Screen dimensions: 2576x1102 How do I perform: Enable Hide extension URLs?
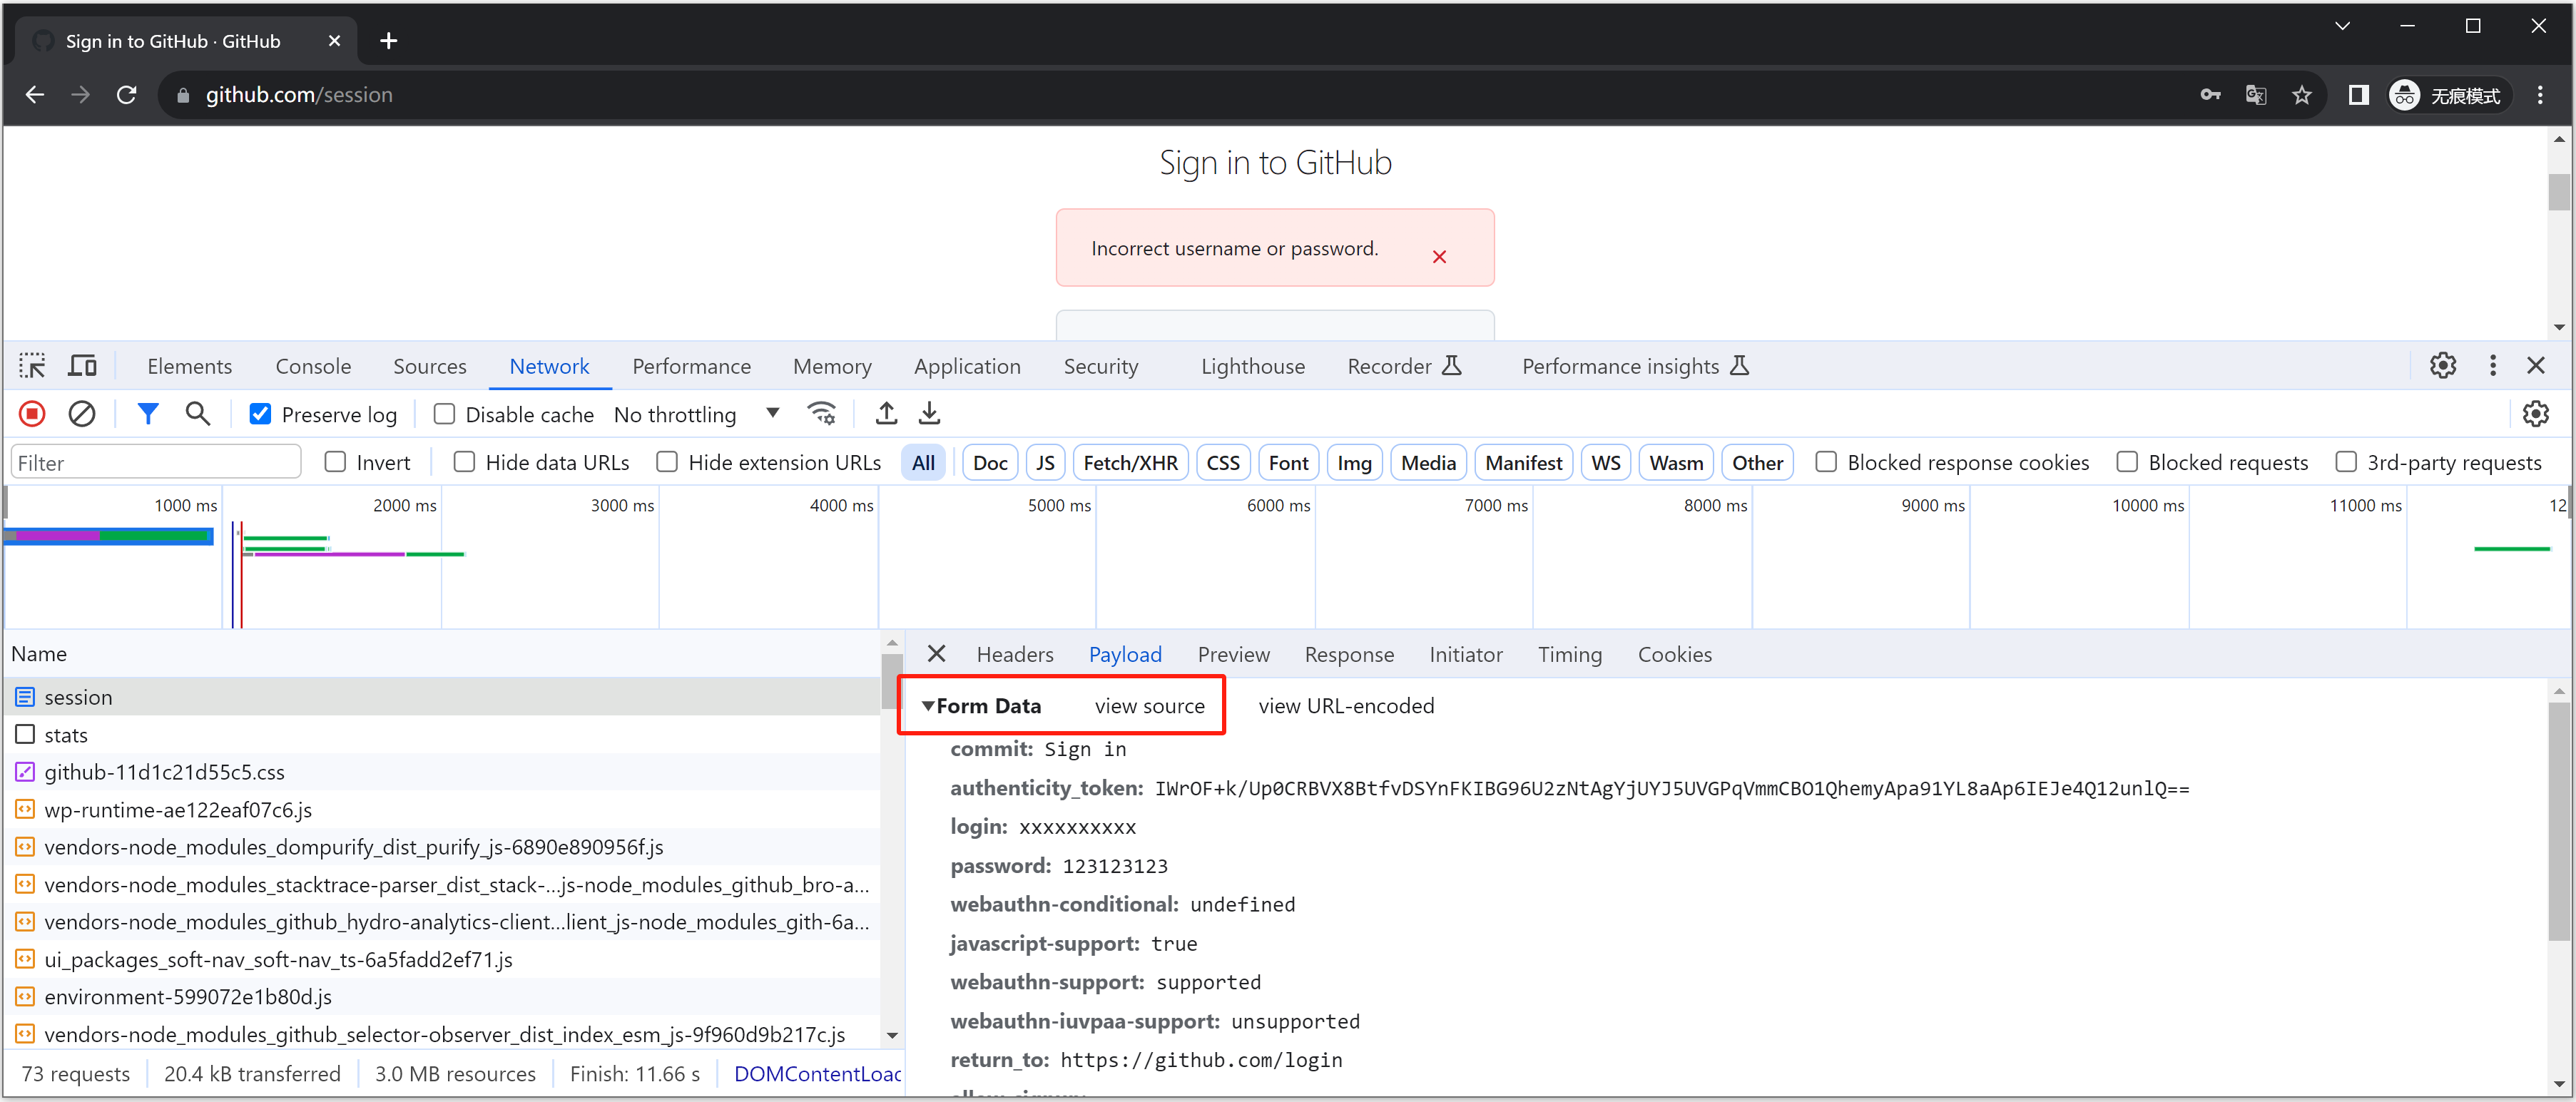tap(667, 462)
